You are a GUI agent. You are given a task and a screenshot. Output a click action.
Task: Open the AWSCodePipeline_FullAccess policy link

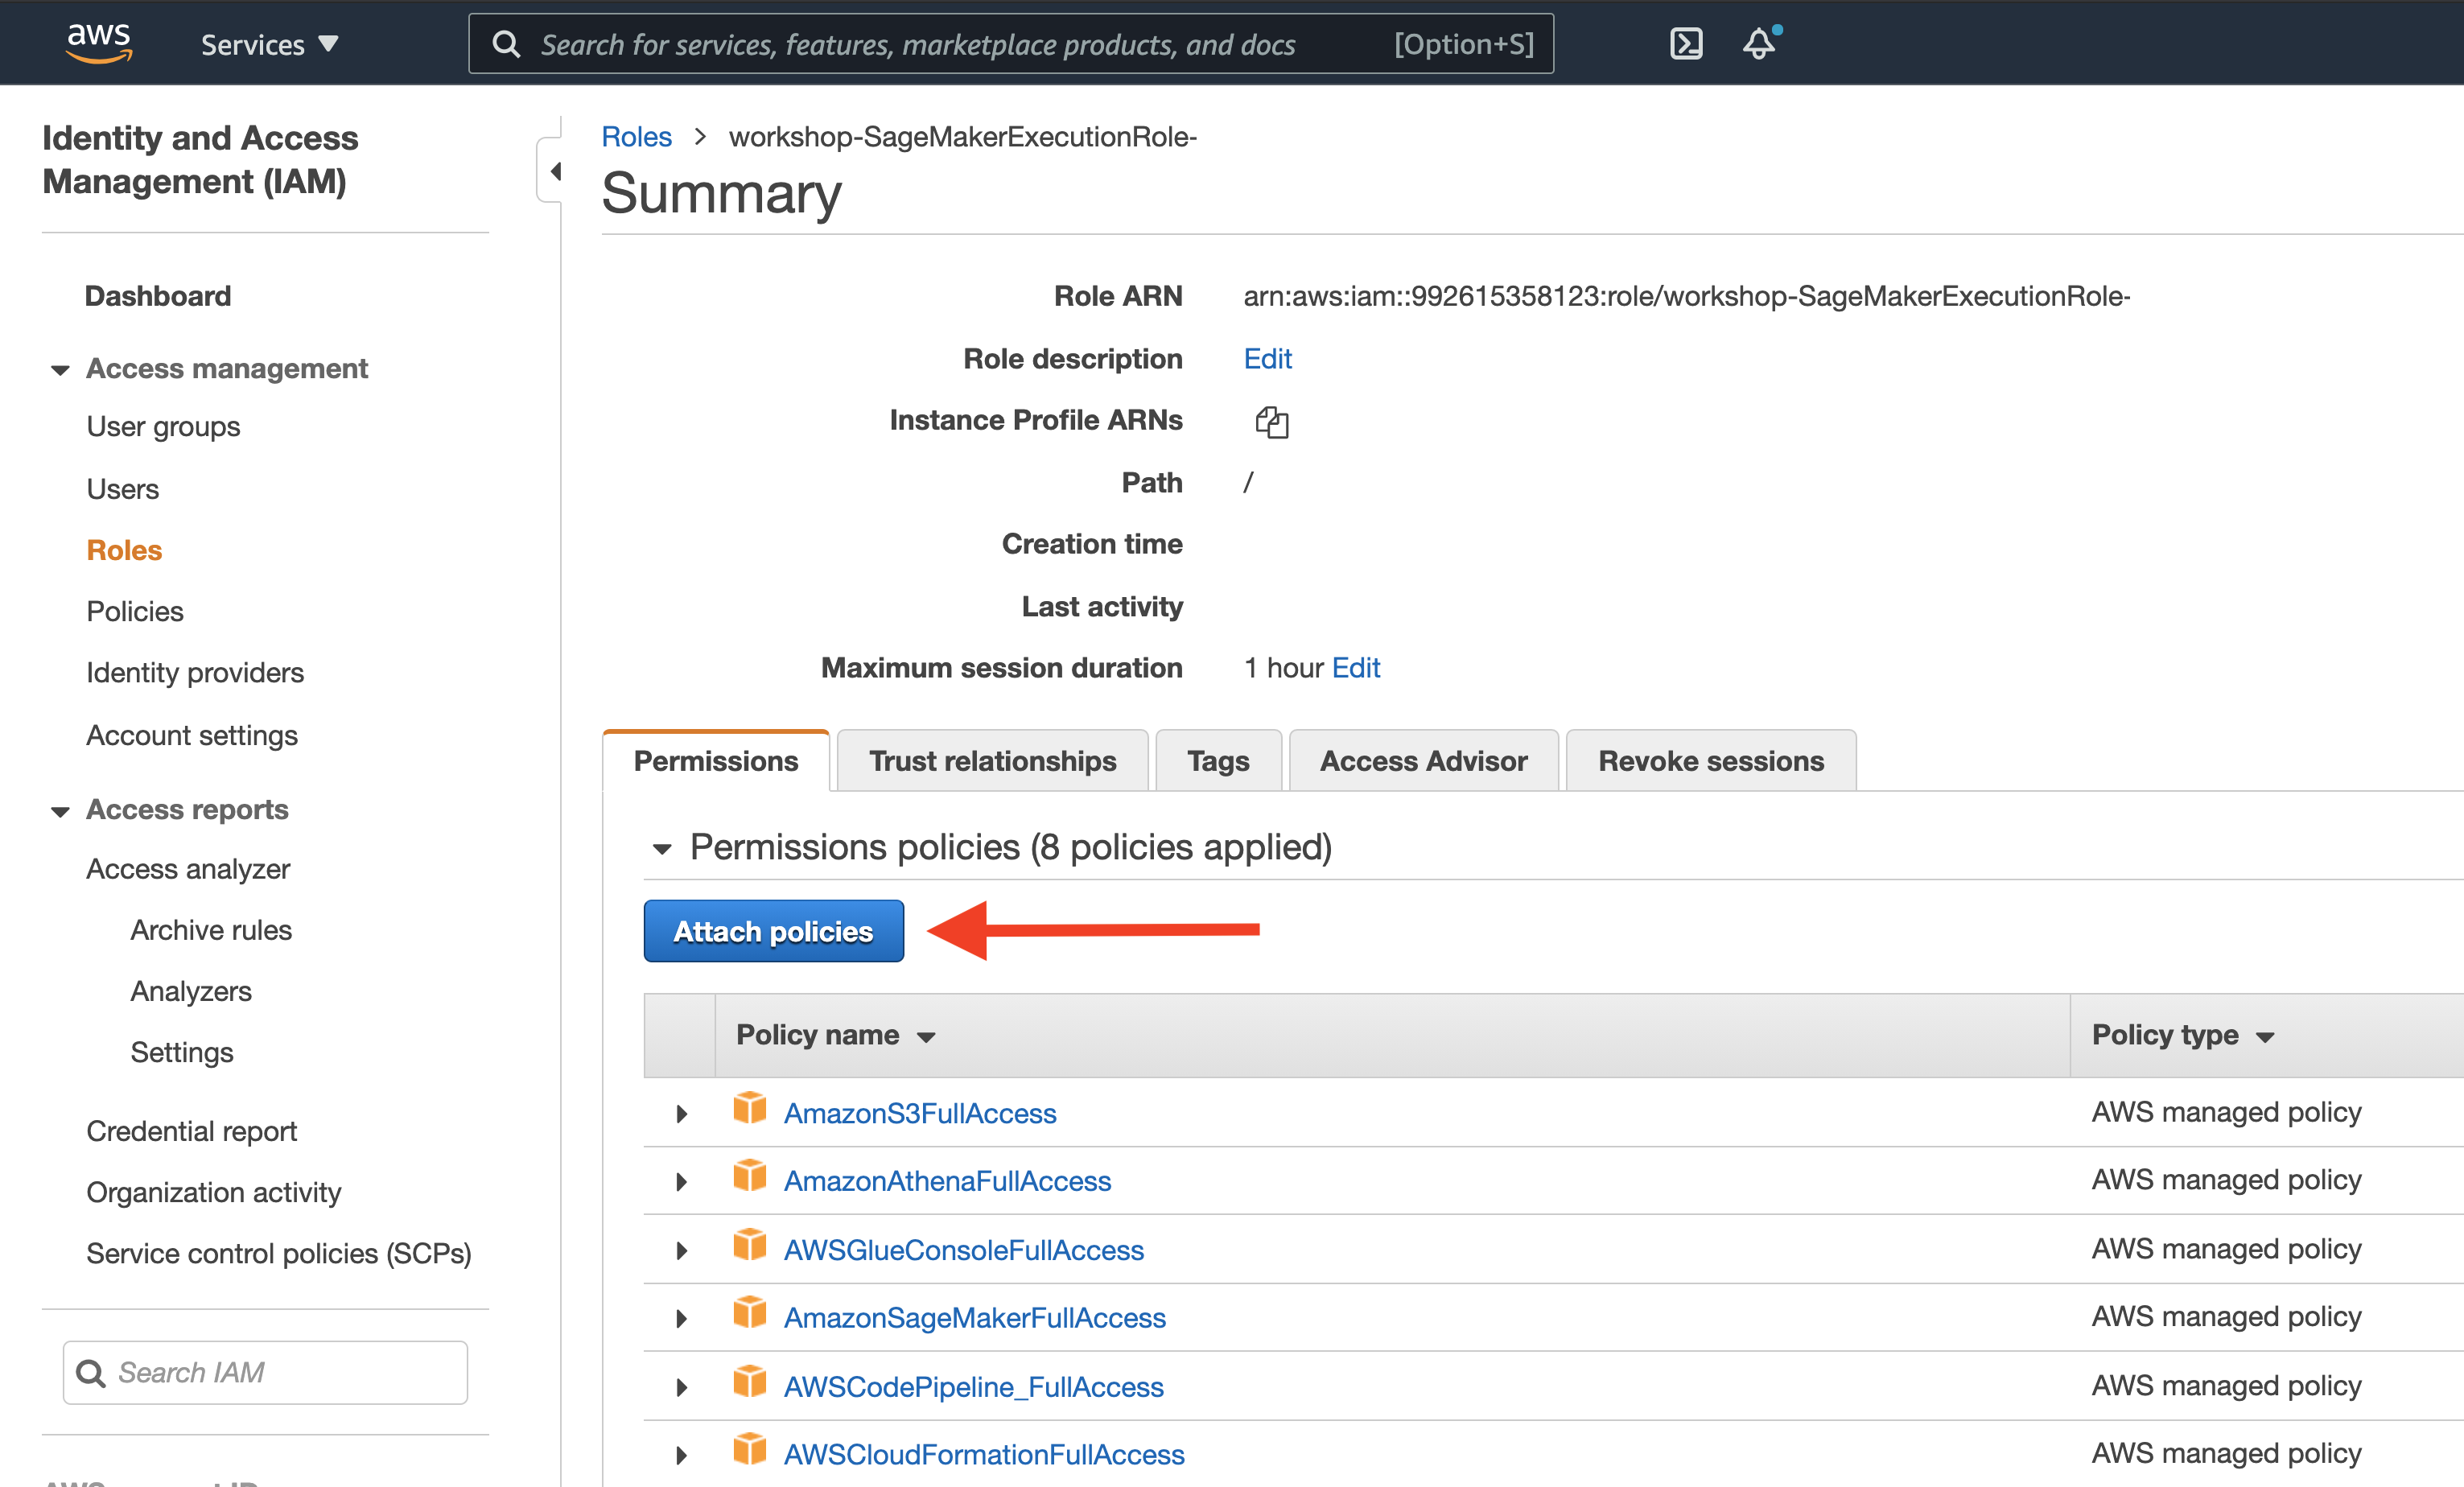click(973, 1386)
